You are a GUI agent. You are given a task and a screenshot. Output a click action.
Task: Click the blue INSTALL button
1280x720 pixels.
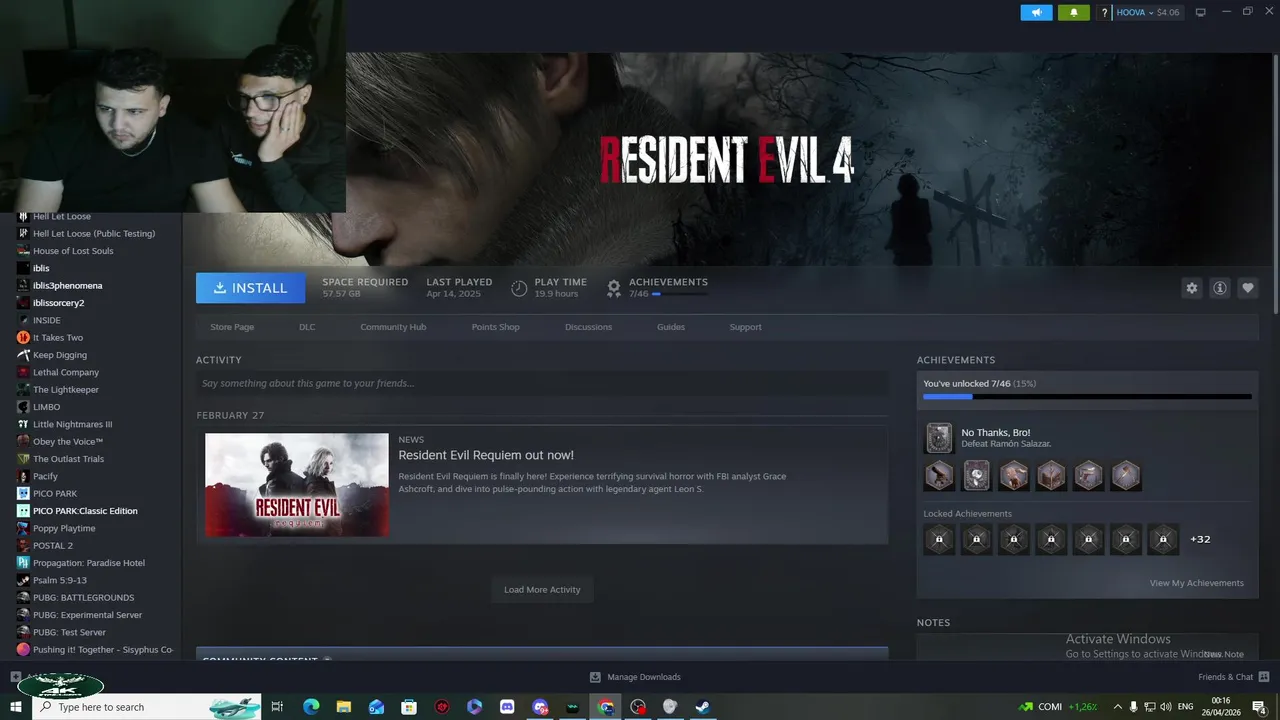pyautogui.click(x=250, y=288)
